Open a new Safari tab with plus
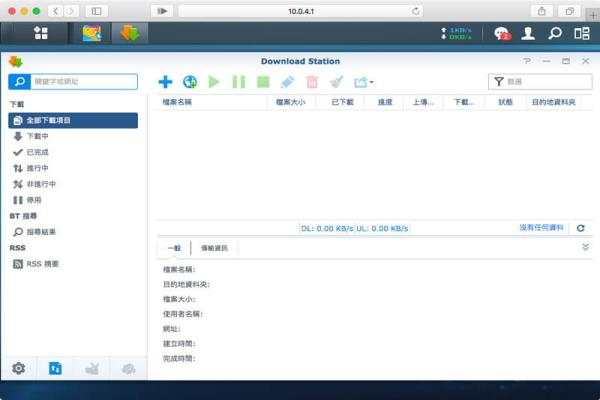 (593, 15)
